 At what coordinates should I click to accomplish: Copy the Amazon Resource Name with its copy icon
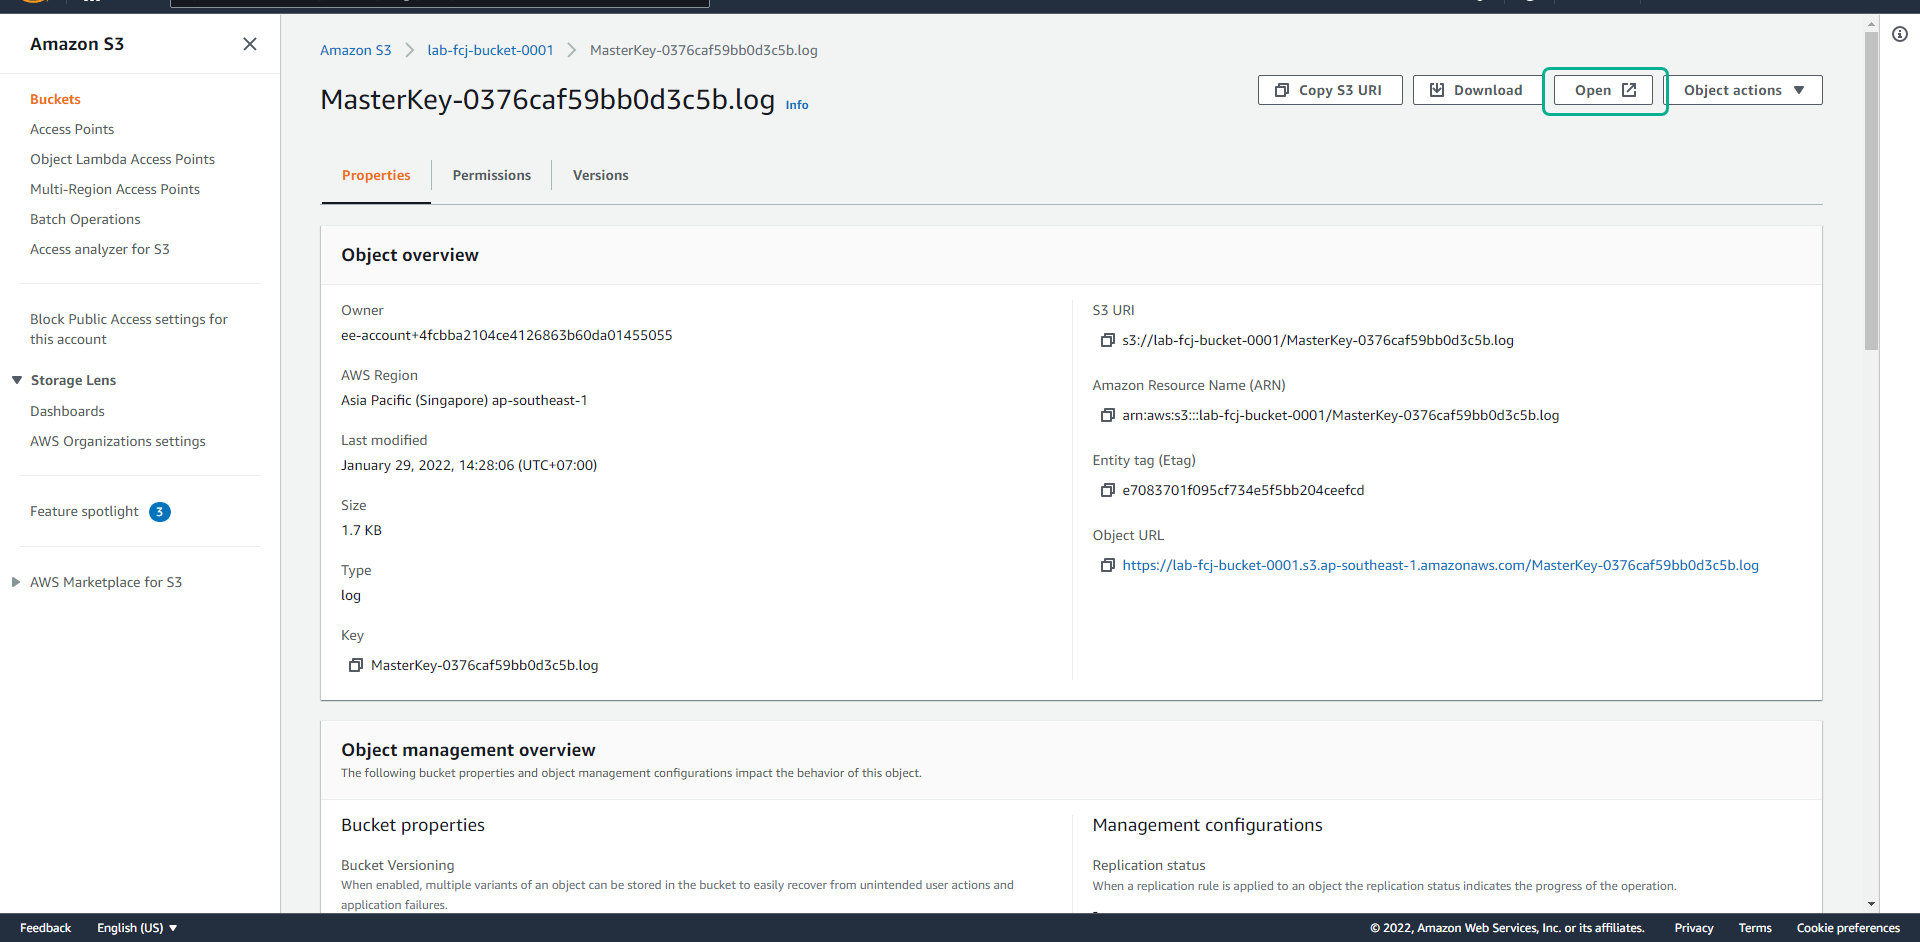pyautogui.click(x=1107, y=415)
